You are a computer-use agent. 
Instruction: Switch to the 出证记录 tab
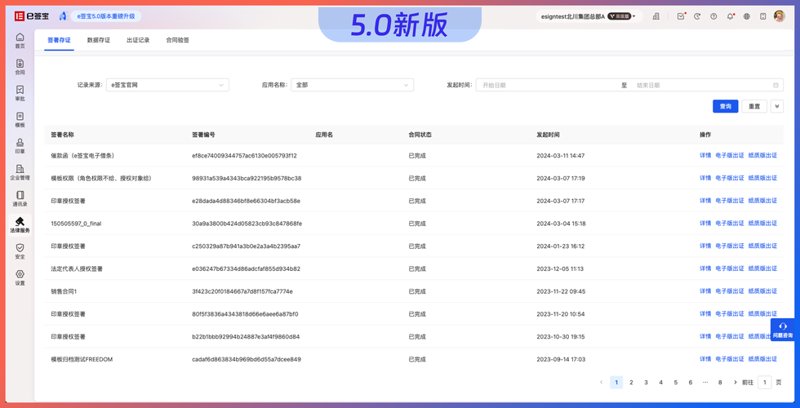[138, 40]
